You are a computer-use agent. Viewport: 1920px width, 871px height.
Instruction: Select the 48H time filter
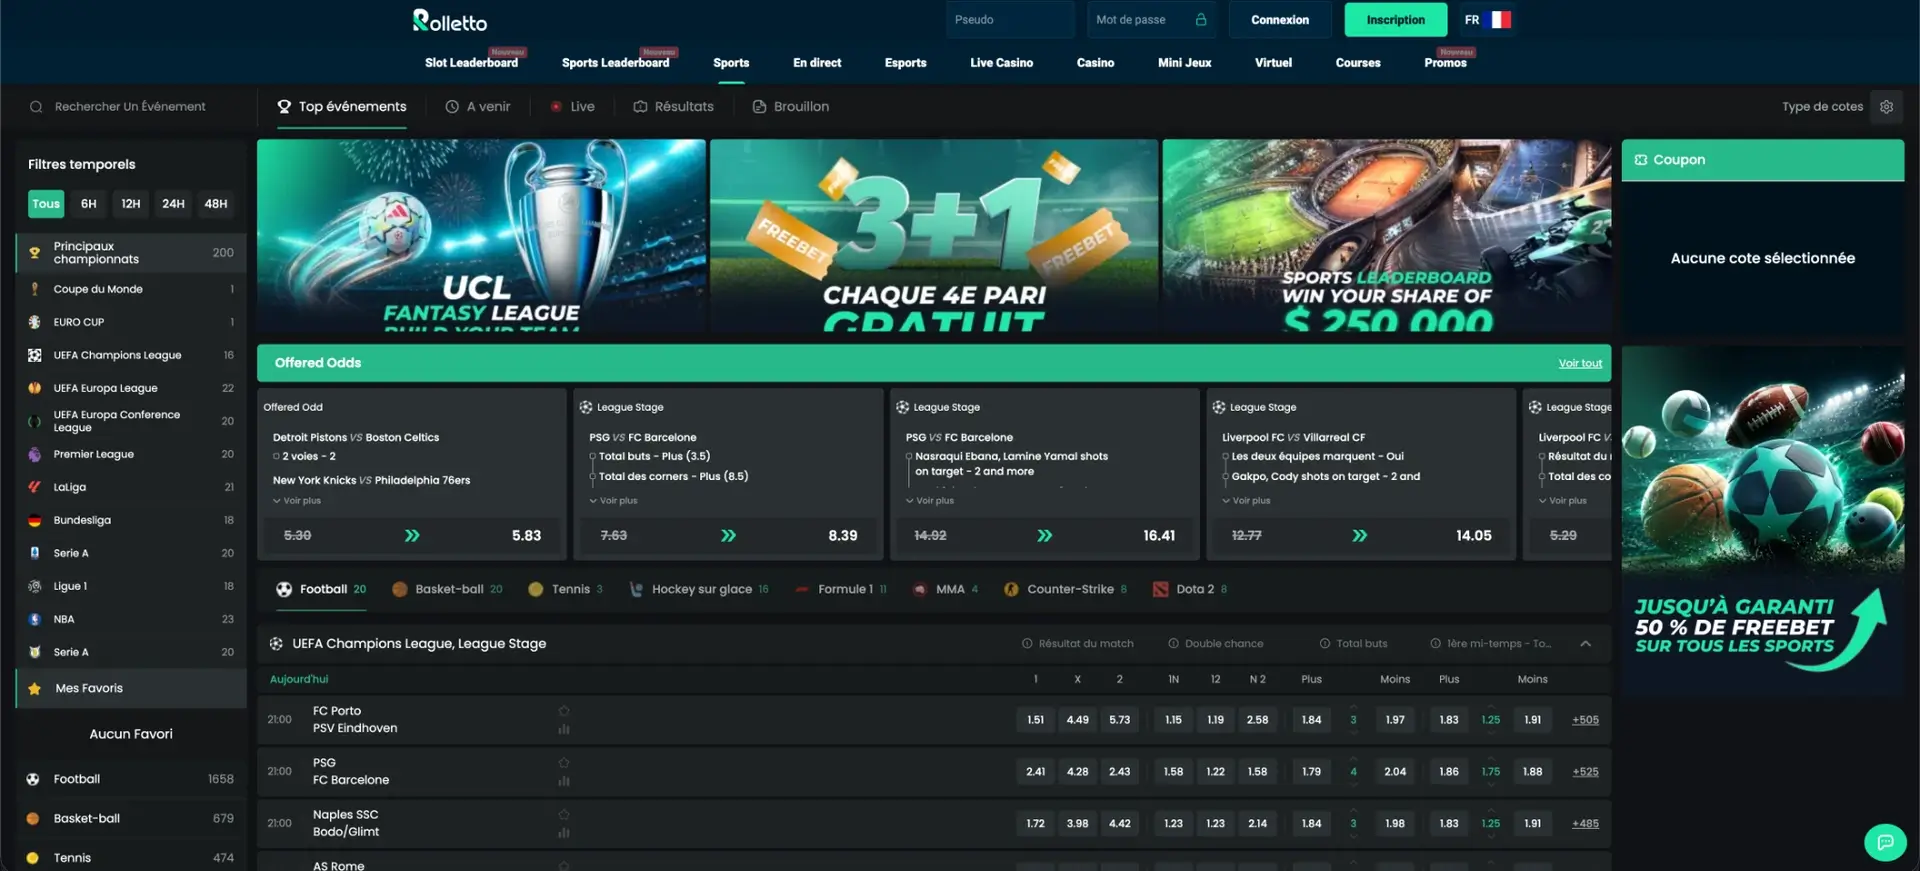point(216,204)
